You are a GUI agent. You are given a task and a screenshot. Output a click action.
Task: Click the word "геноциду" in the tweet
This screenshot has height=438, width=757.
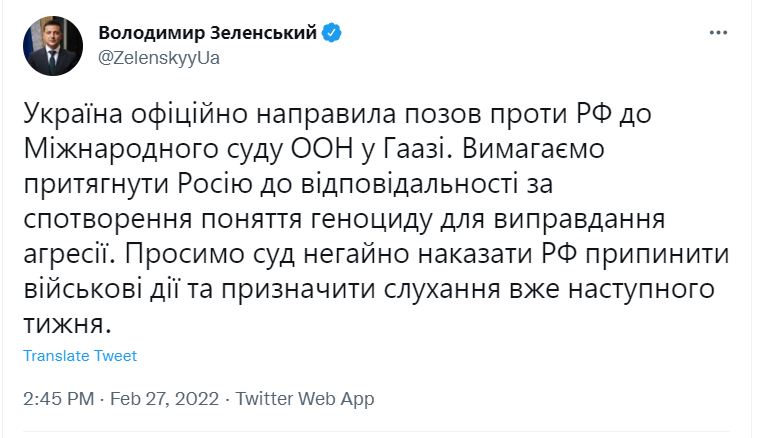[x=371, y=220]
